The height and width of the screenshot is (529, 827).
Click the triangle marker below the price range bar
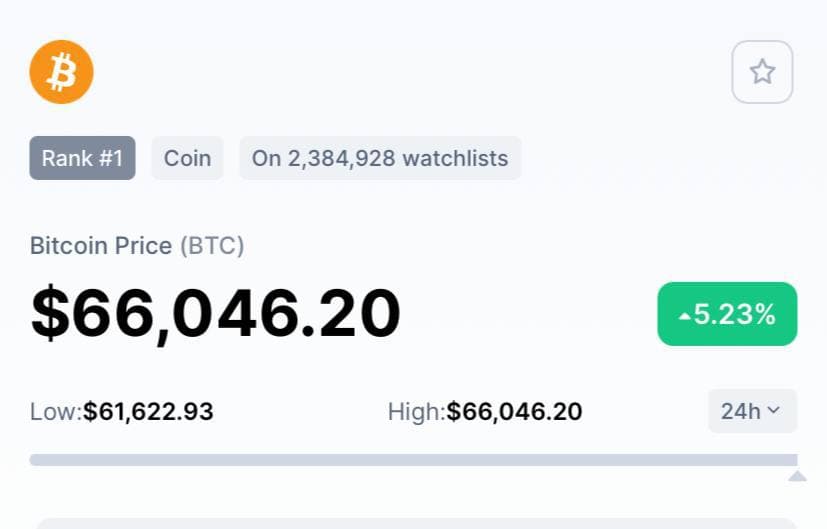tap(797, 476)
